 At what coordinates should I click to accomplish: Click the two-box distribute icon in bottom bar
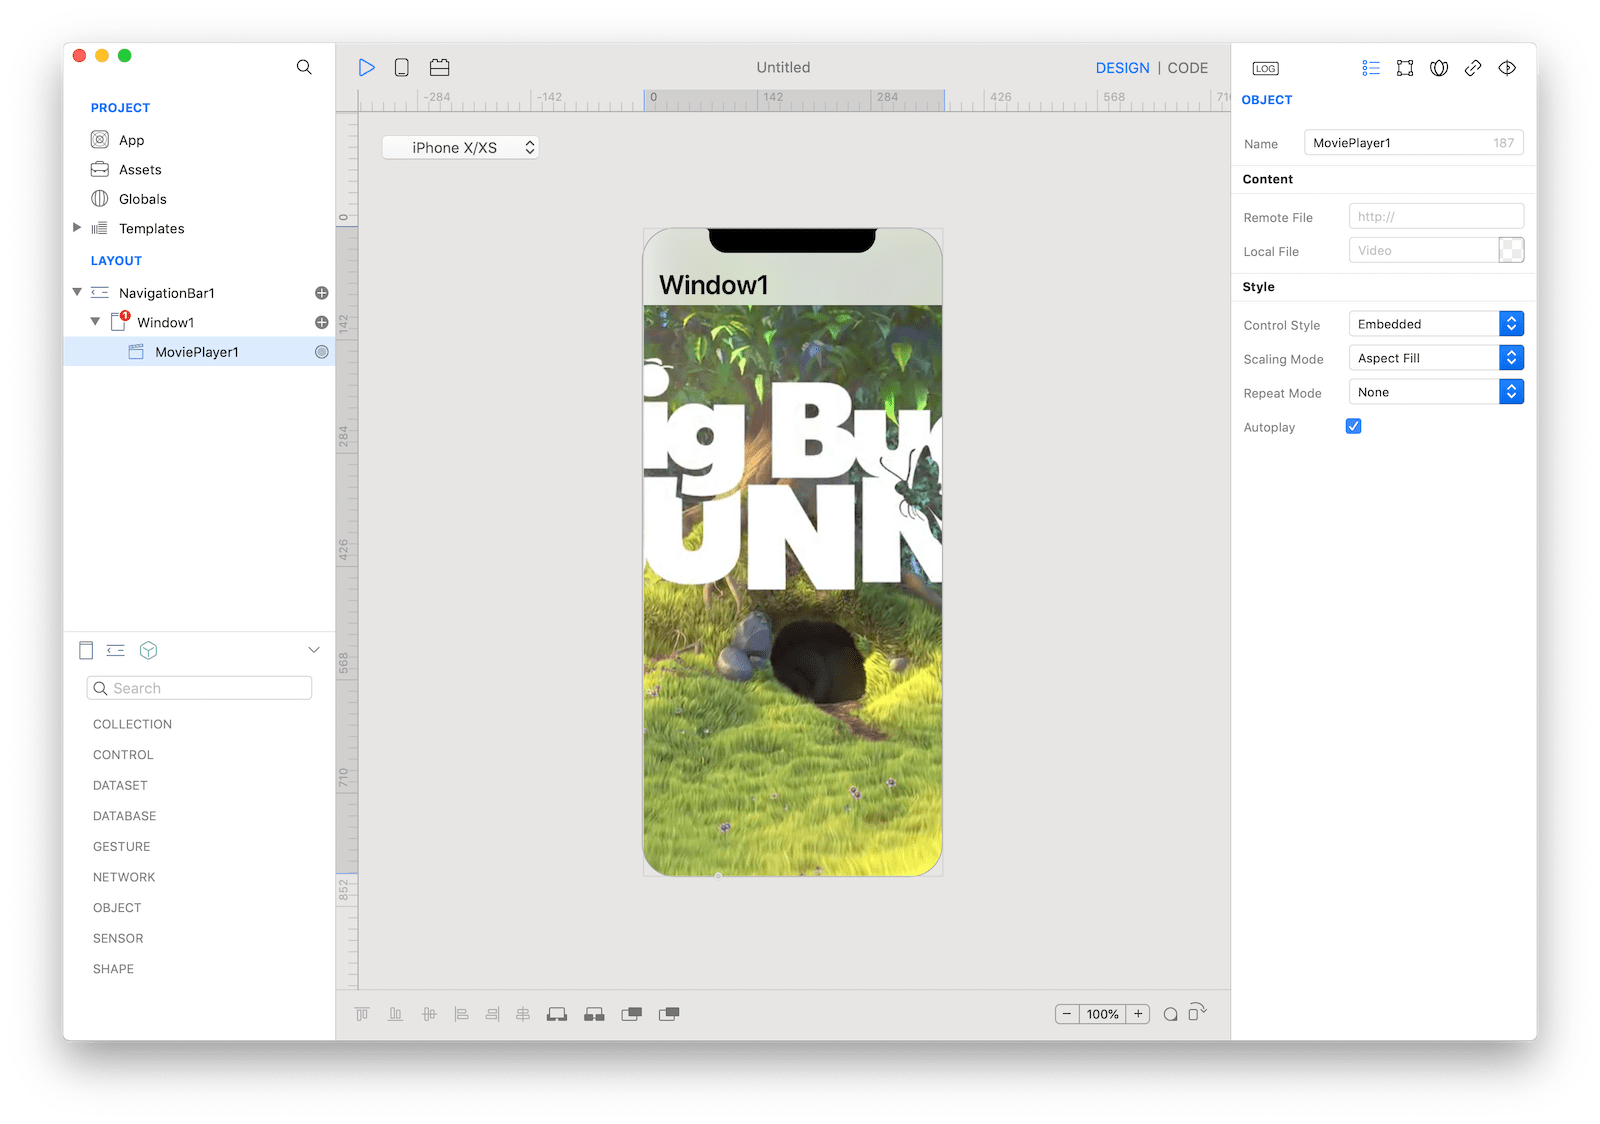coord(594,1014)
